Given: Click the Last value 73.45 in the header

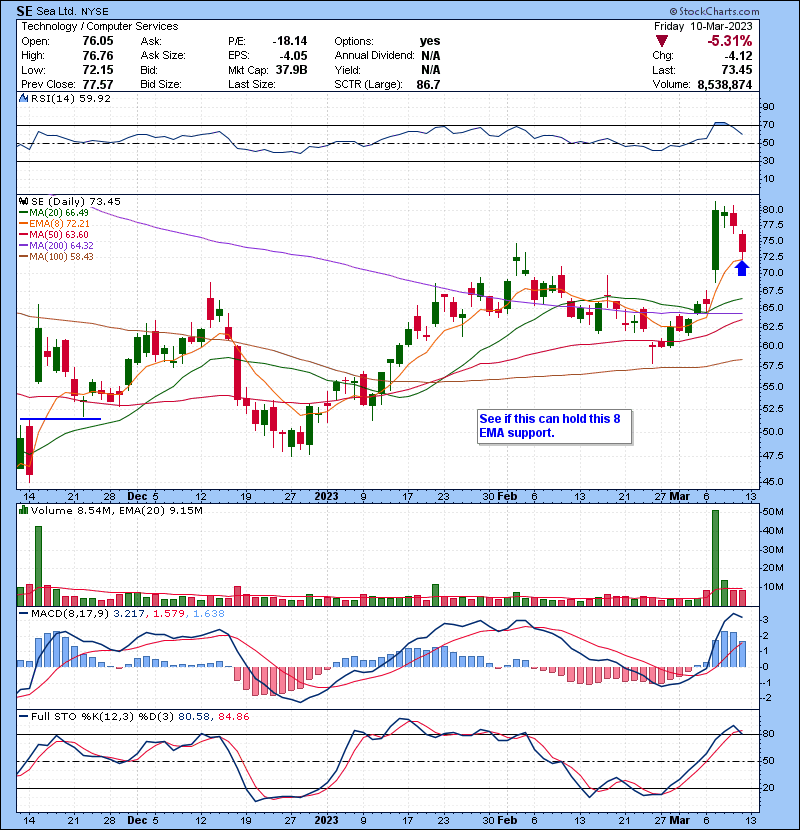Looking at the screenshot, I should [737, 70].
